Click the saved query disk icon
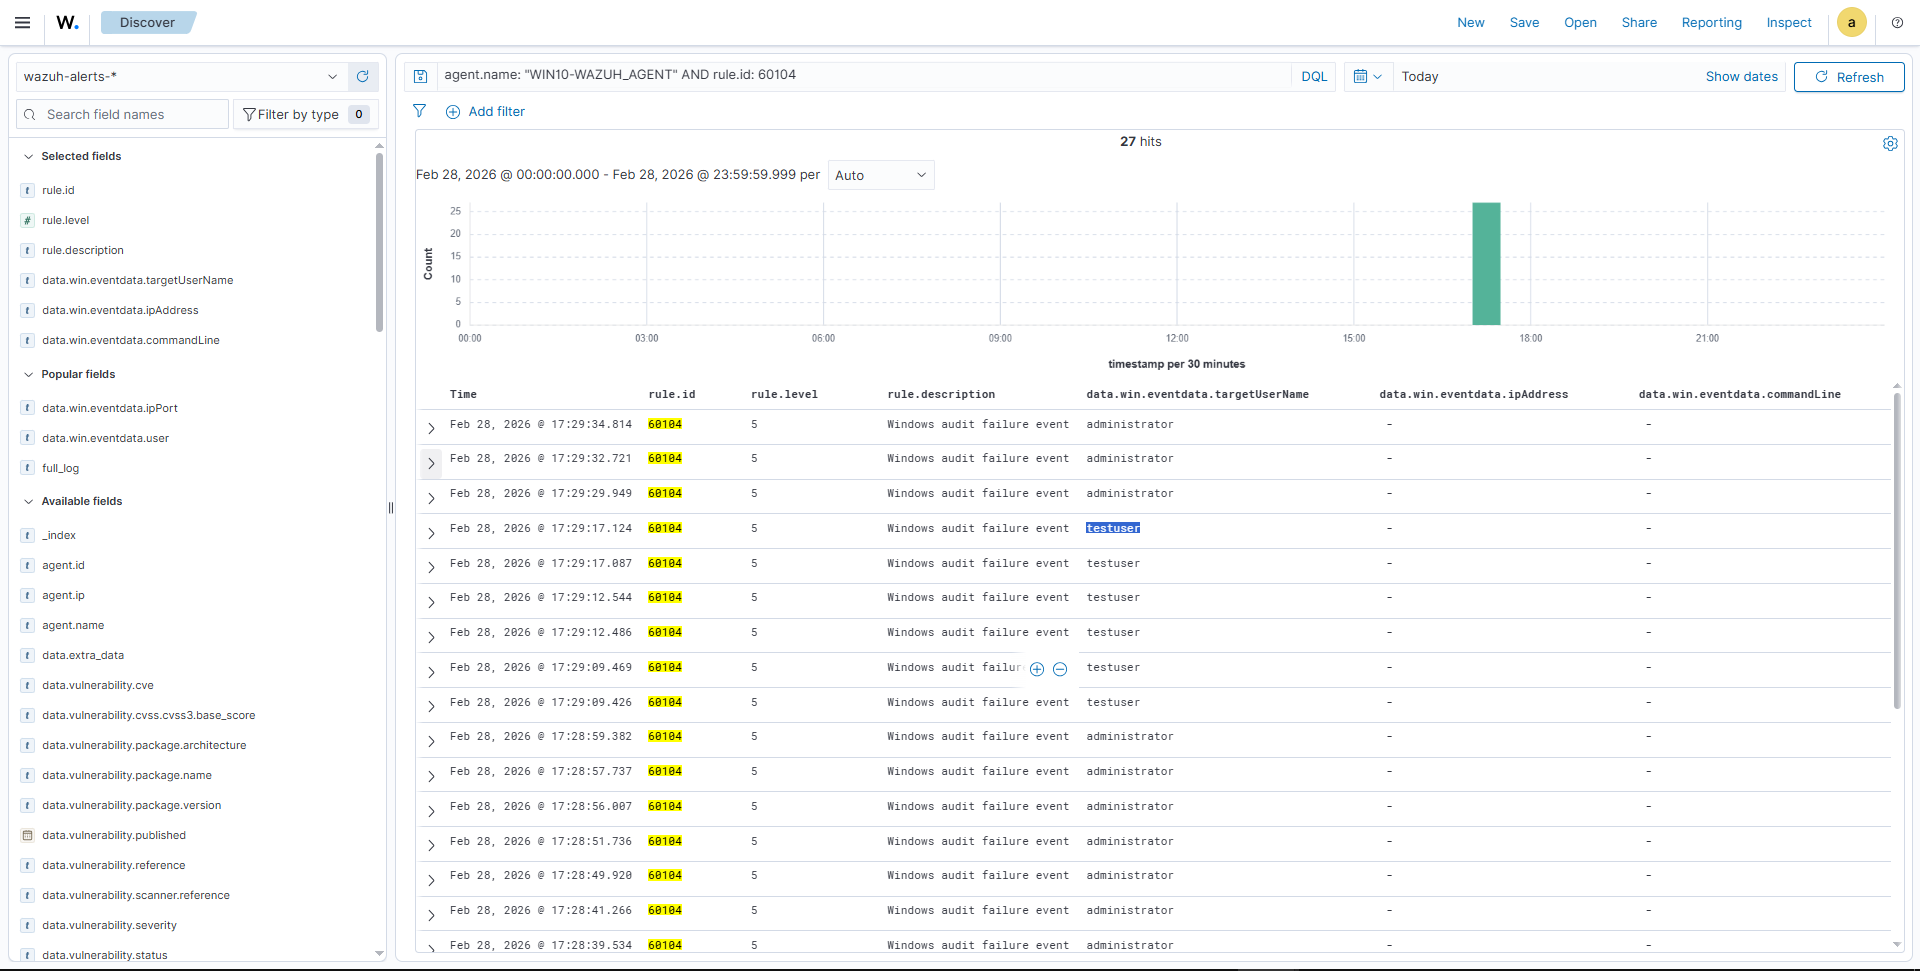This screenshot has height=971, width=1920. coord(421,76)
